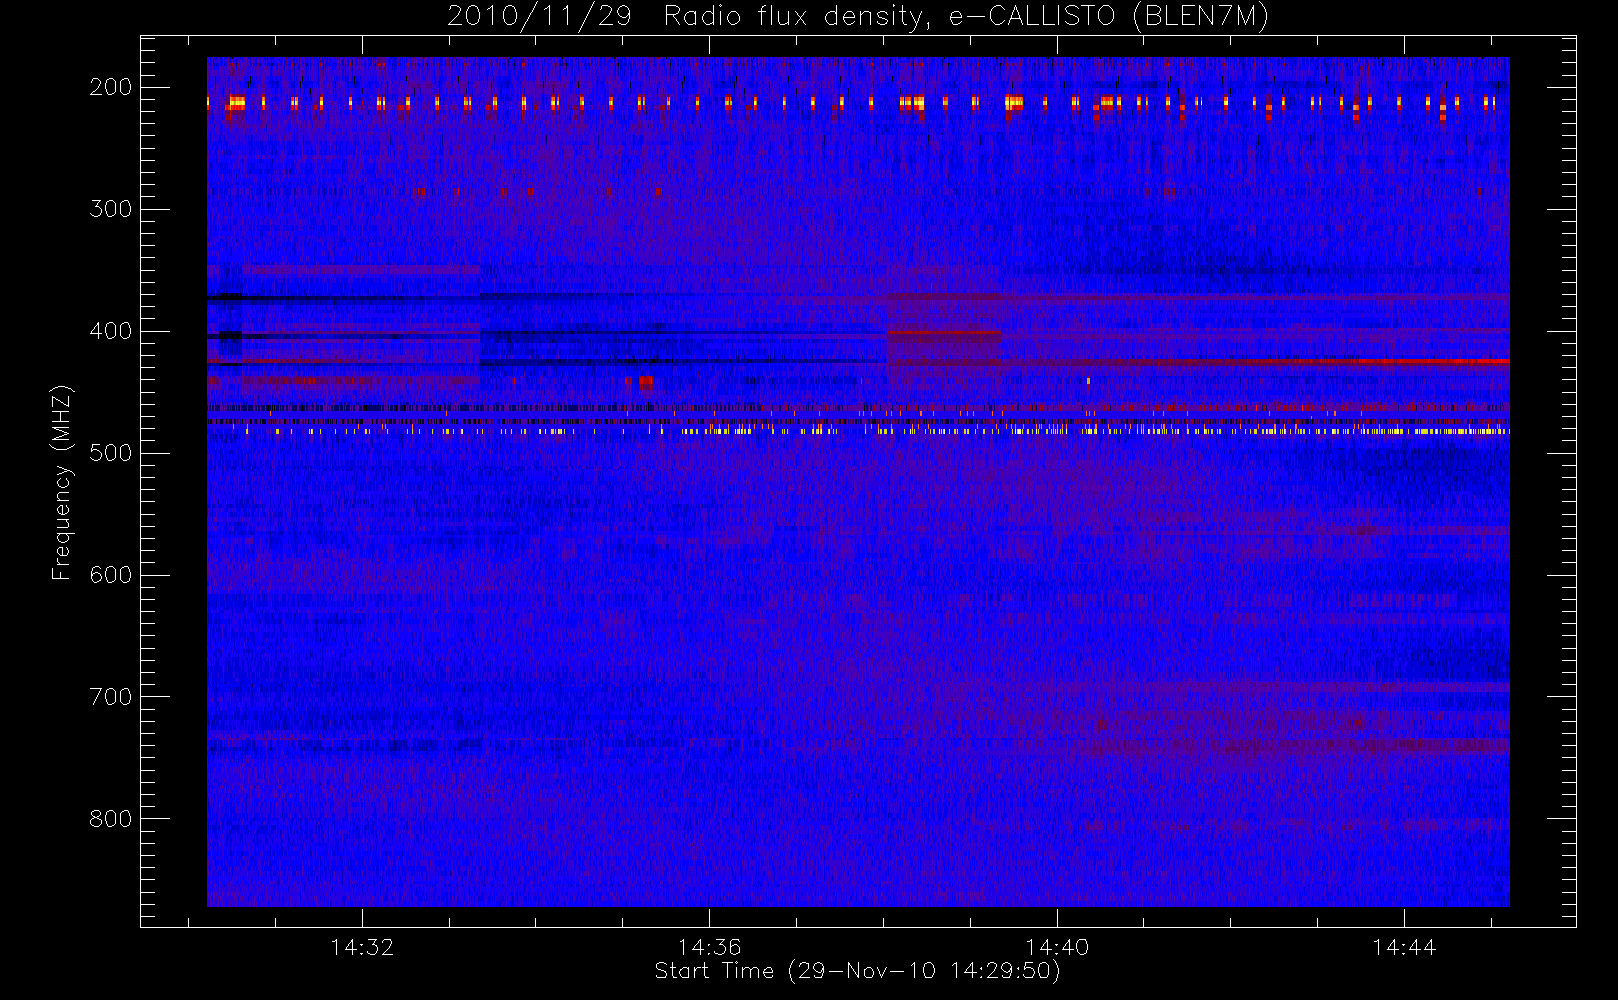This screenshot has height=1000, width=1618.
Task: Click the 14:44 time tick label
Action: tap(1404, 947)
